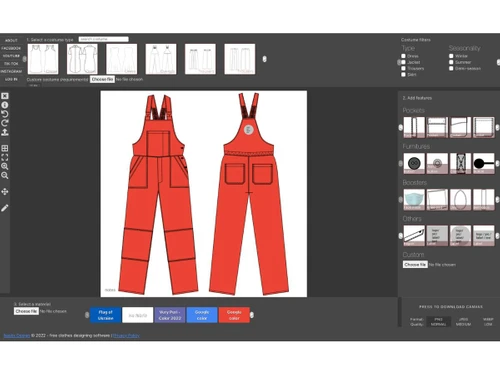This screenshot has height=375, width=500.
Task: Click the close X icon in left toolbar
Action: pyautogui.click(x=5, y=96)
